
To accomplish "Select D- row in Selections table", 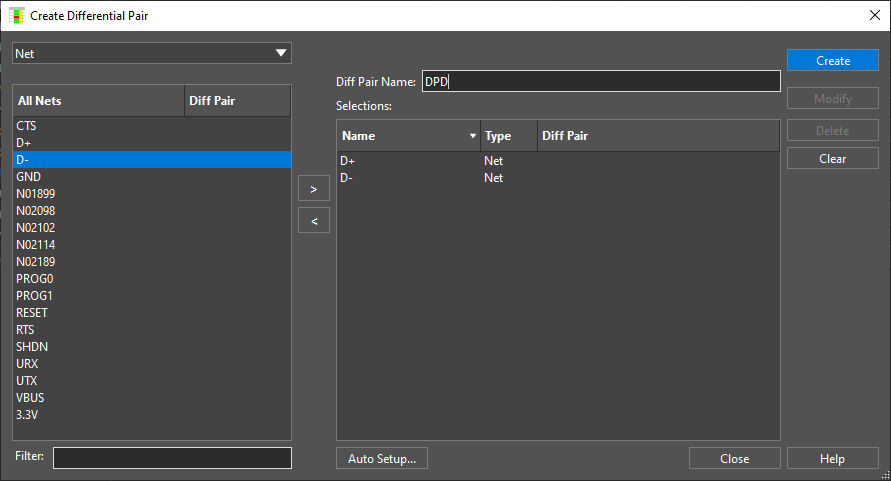I will pyautogui.click(x=558, y=178).
